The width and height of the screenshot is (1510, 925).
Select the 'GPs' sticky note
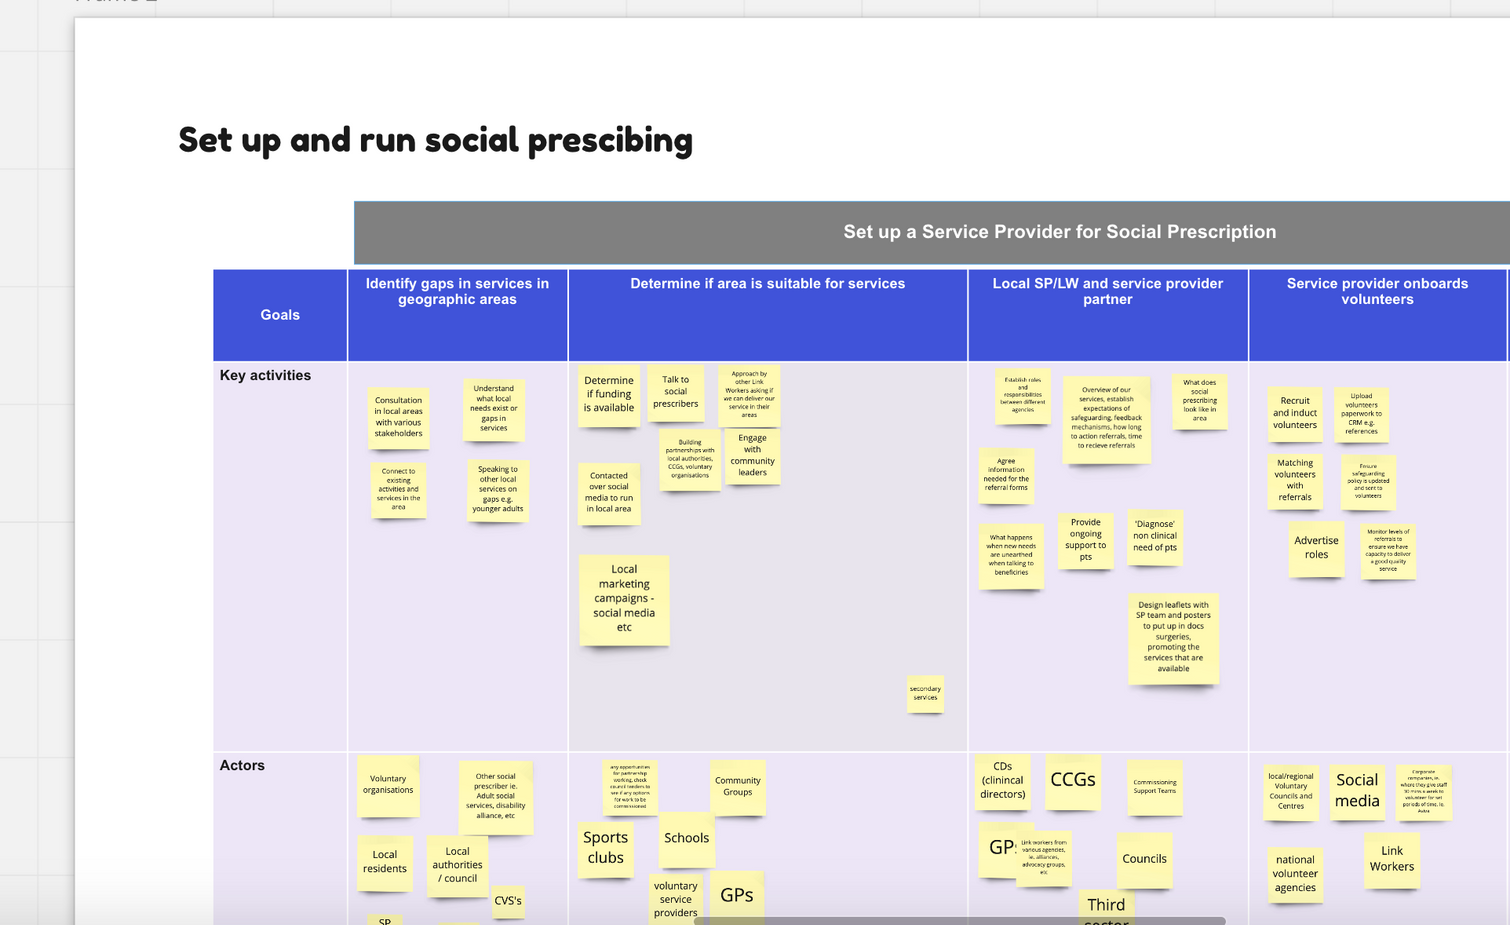click(737, 897)
